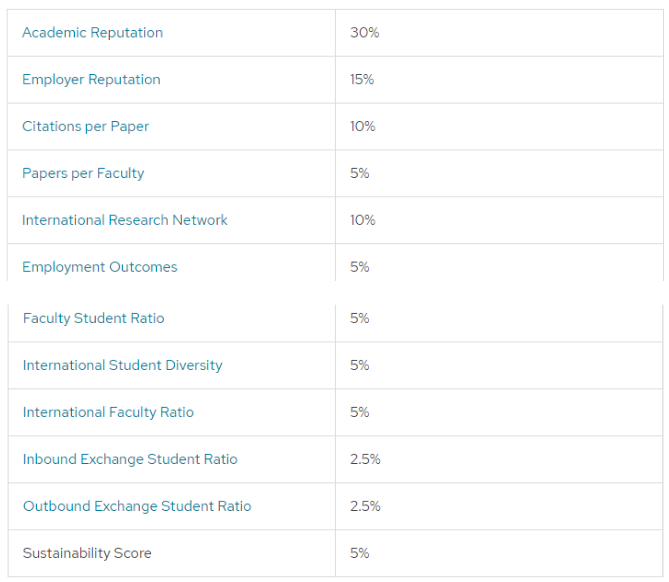Click the 15% weighting value
The height and width of the screenshot is (582, 669).
click(x=362, y=79)
